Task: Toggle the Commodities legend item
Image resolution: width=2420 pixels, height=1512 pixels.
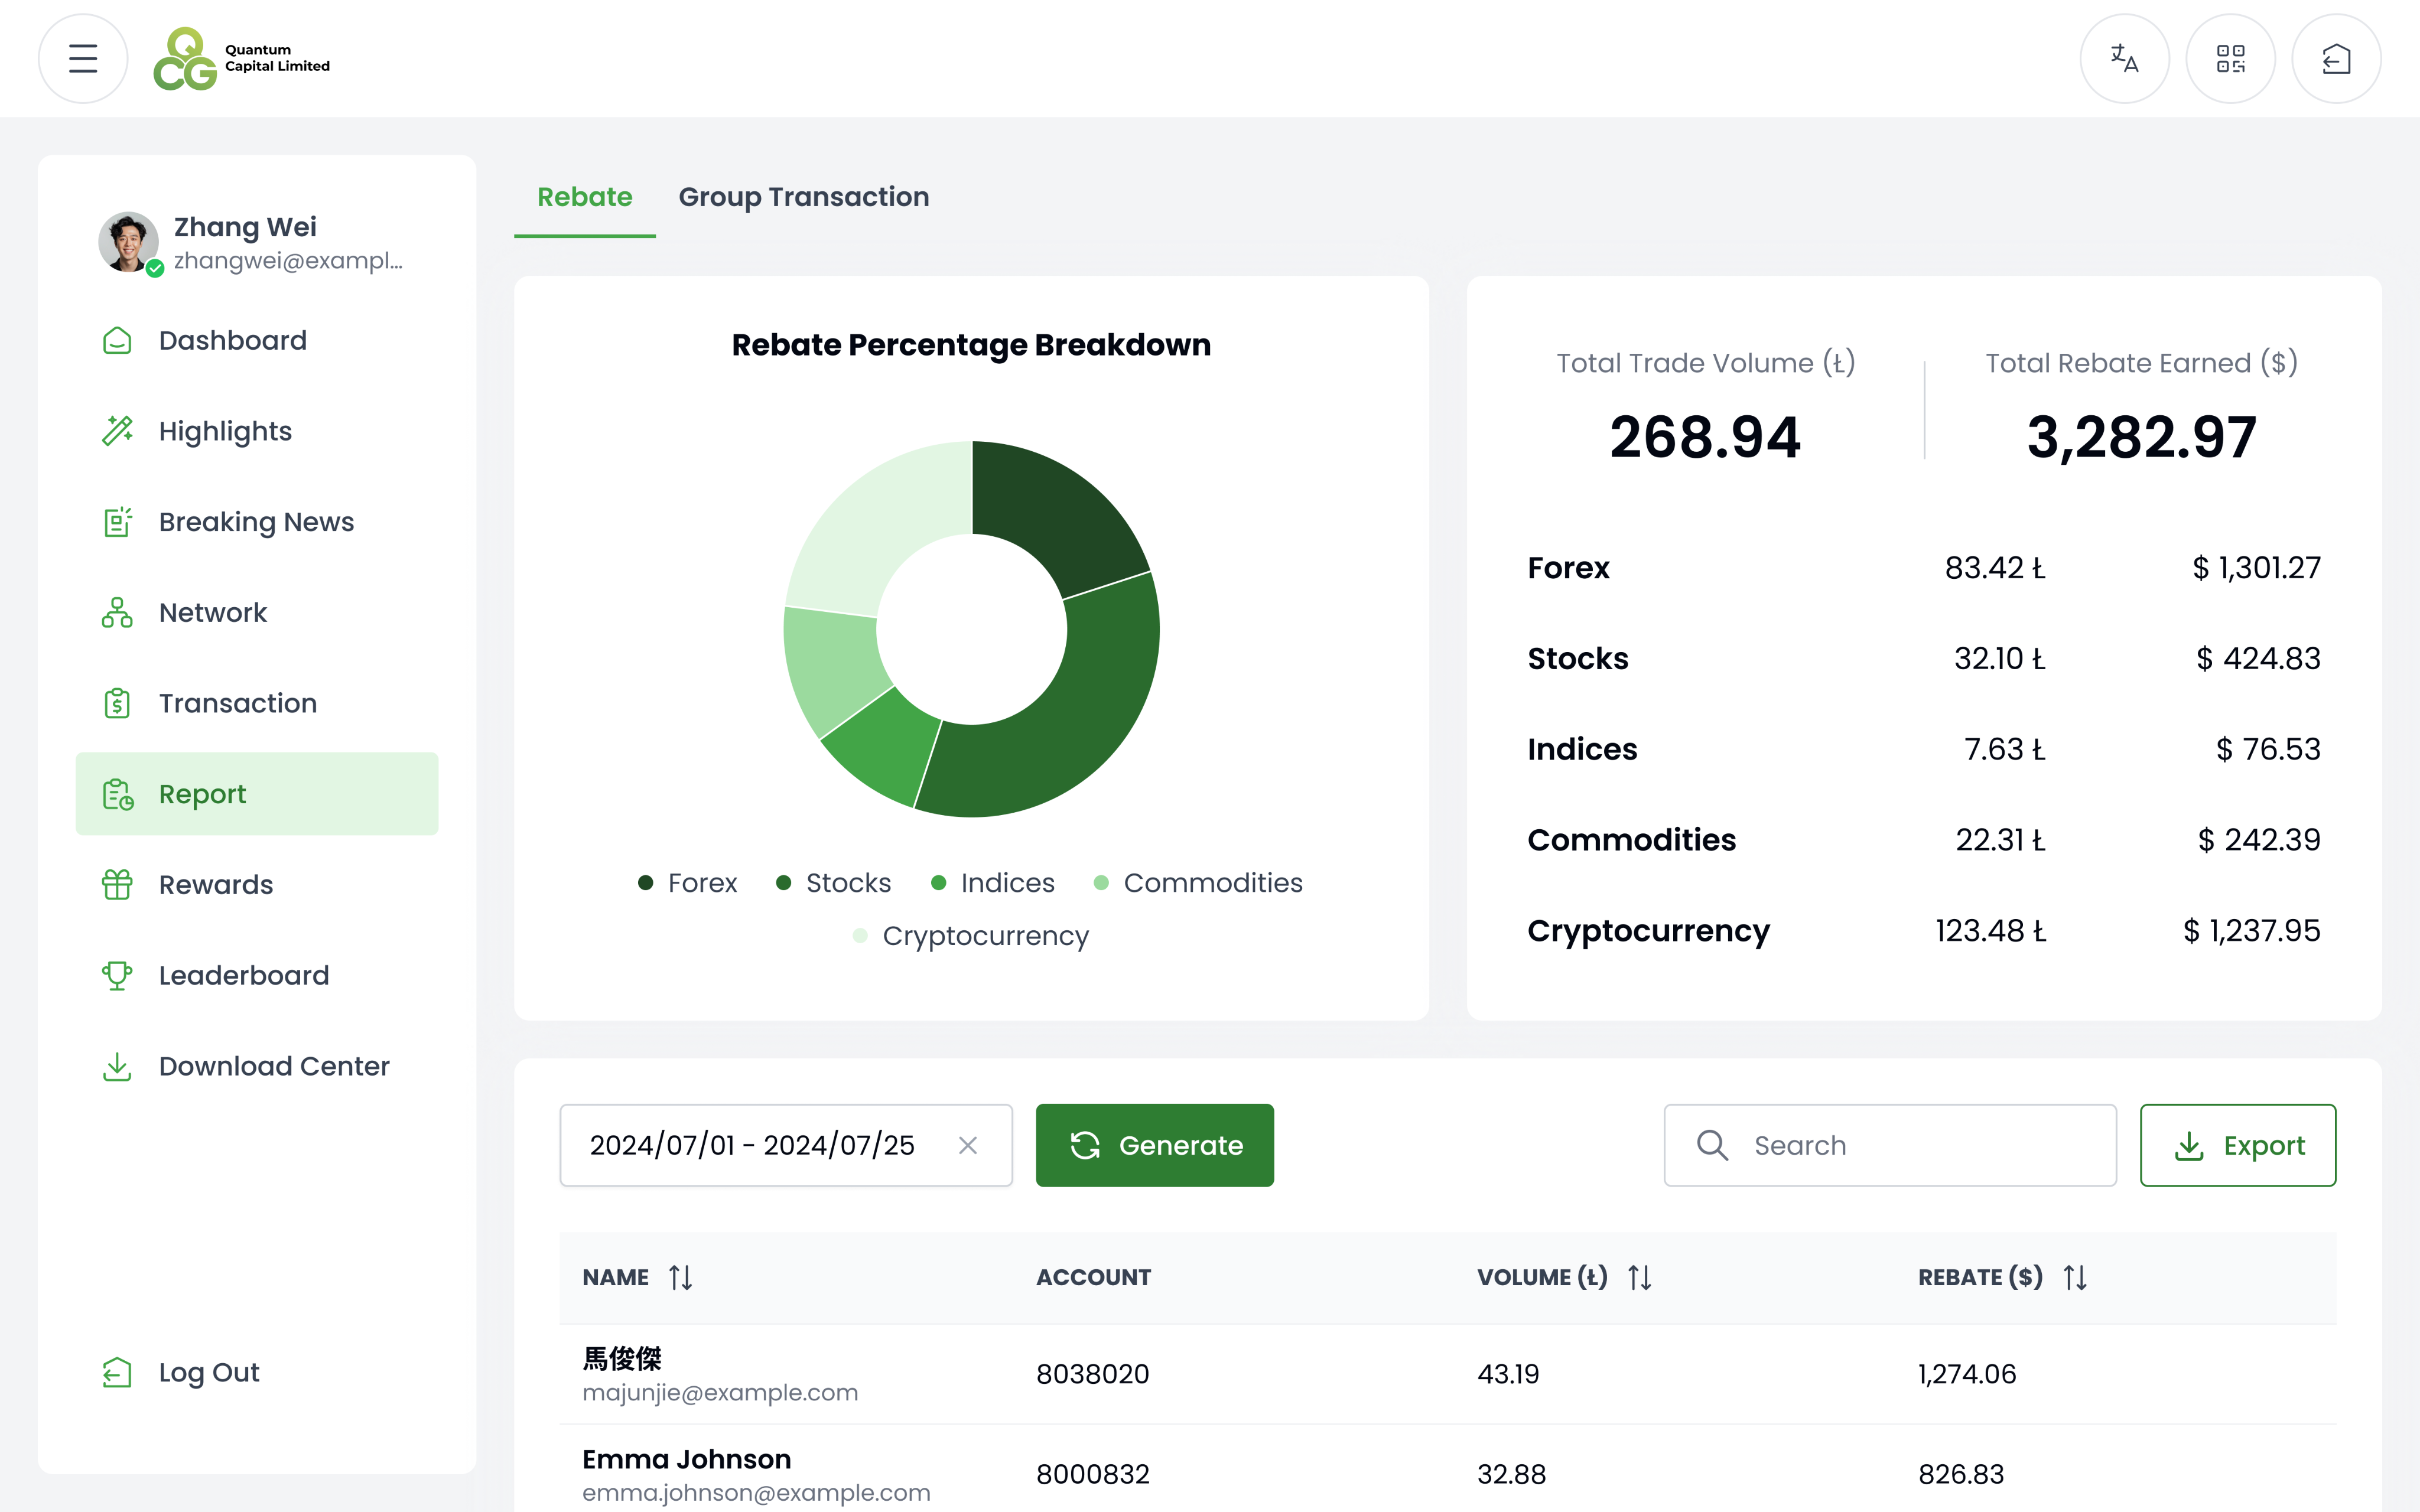Action: (1198, 883)
